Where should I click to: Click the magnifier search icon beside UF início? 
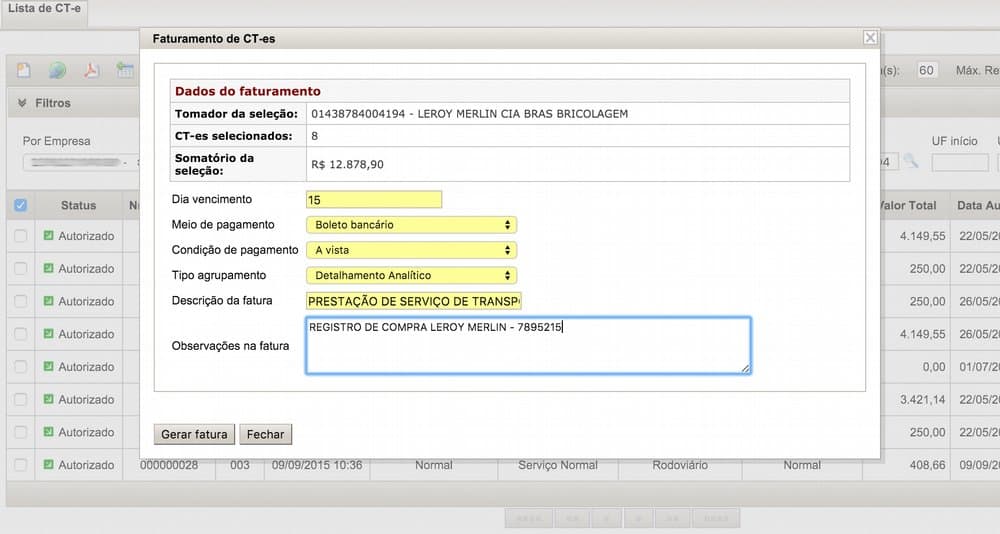pyautogui.click(x=911, y=161)
